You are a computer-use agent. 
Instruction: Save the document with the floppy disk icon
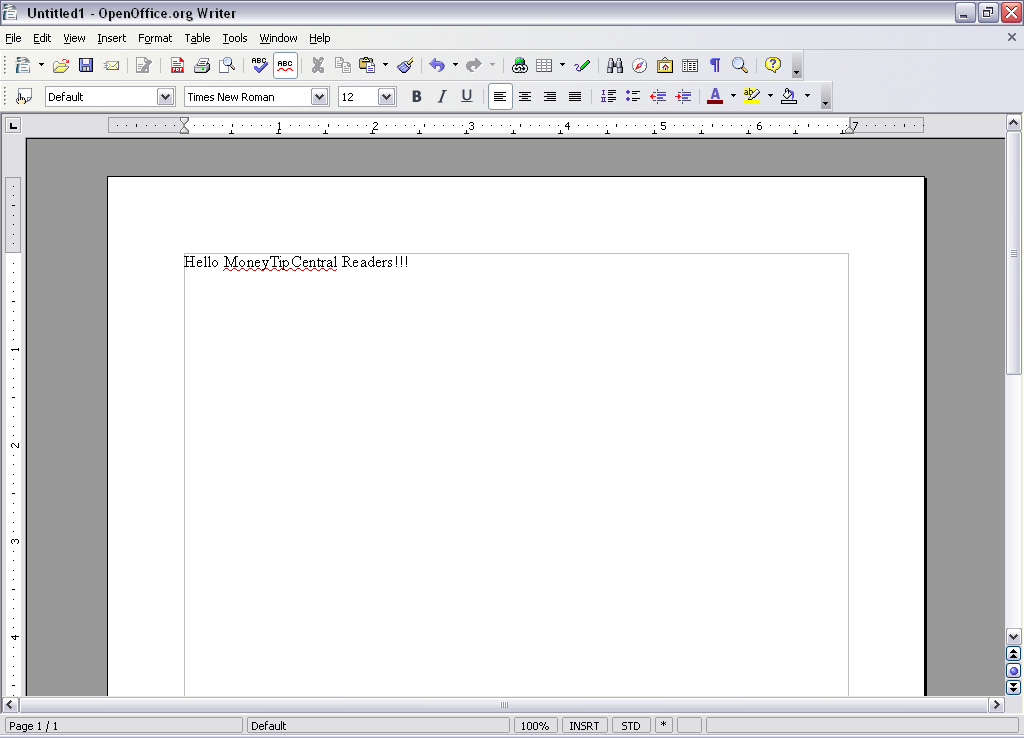pyautogui.click(x=86, y=65)
